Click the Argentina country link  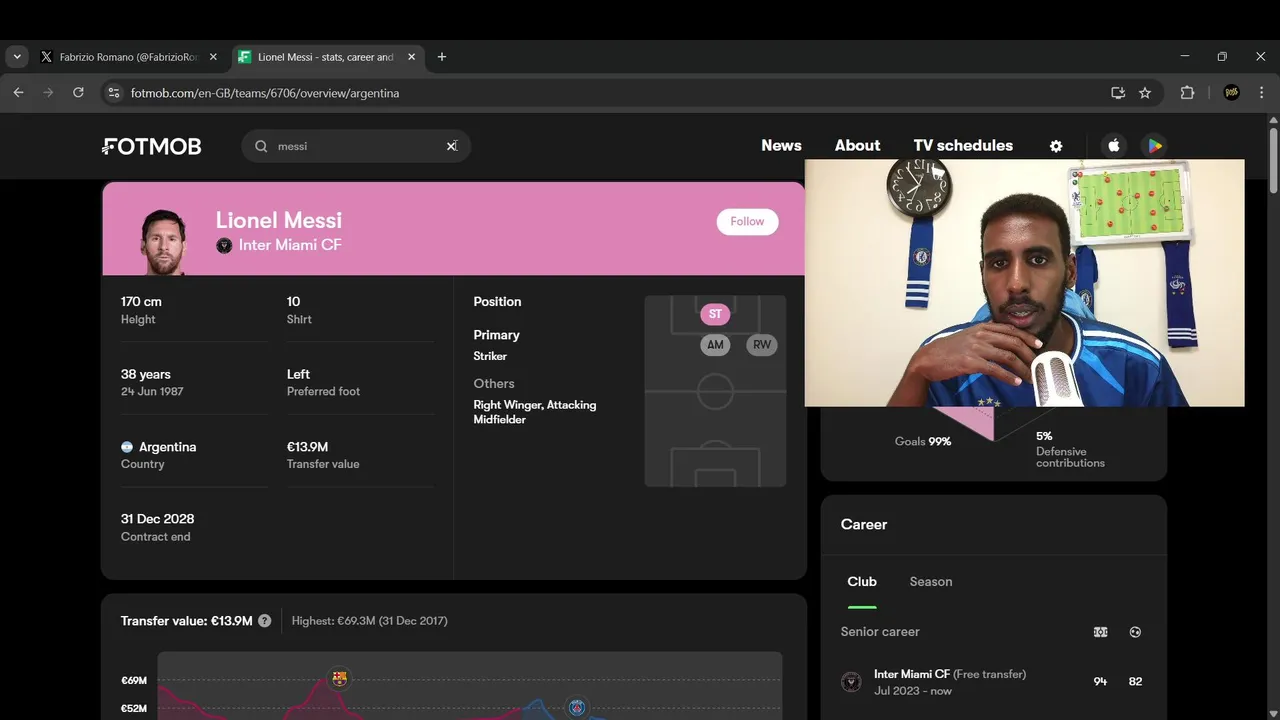(167, 447)
